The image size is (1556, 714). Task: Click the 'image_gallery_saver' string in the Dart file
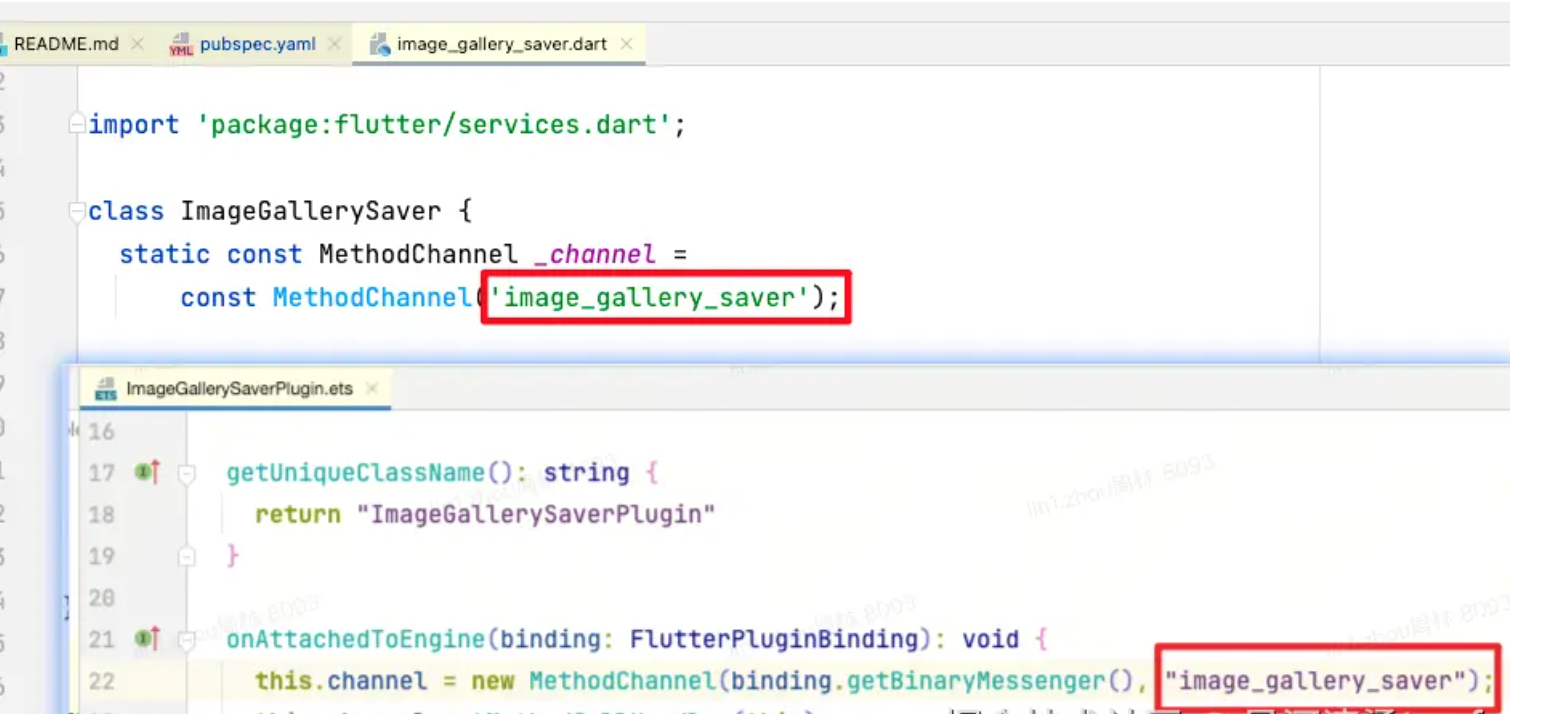(649, 298)
